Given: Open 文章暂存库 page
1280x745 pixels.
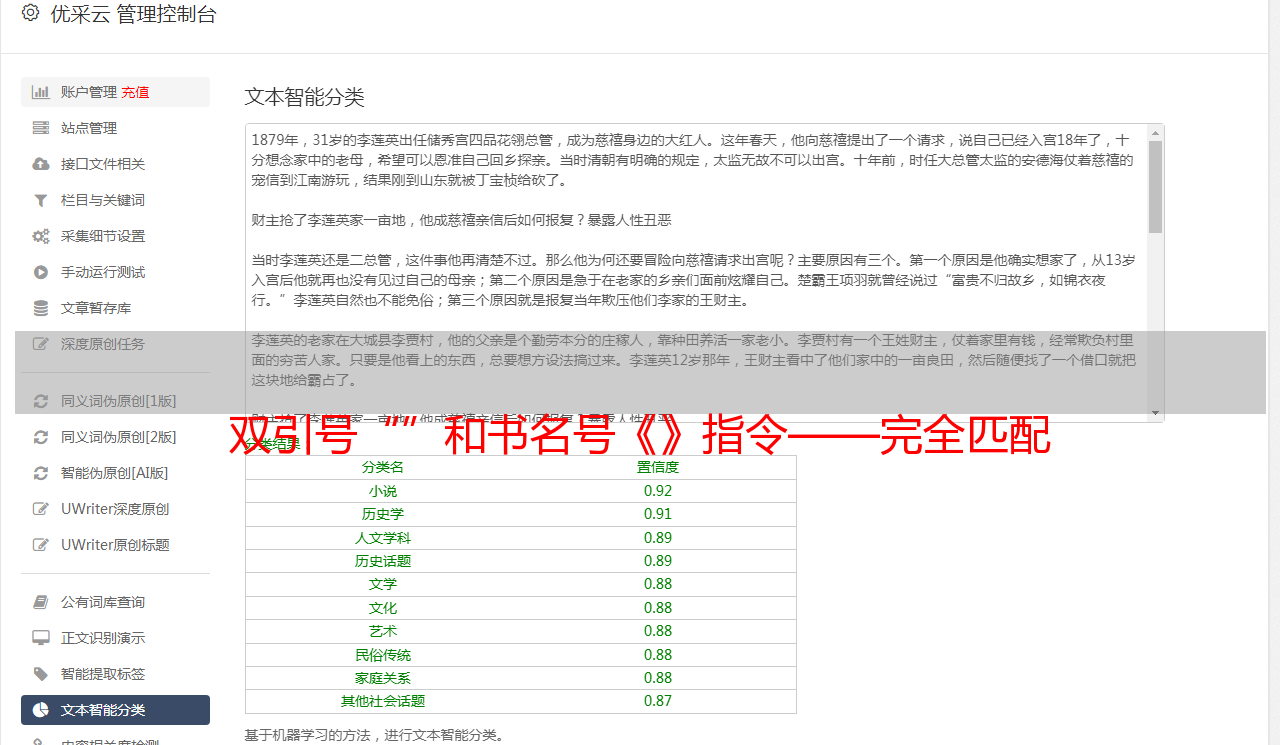Looking at the screenshot, I should [x=115, y=308].
